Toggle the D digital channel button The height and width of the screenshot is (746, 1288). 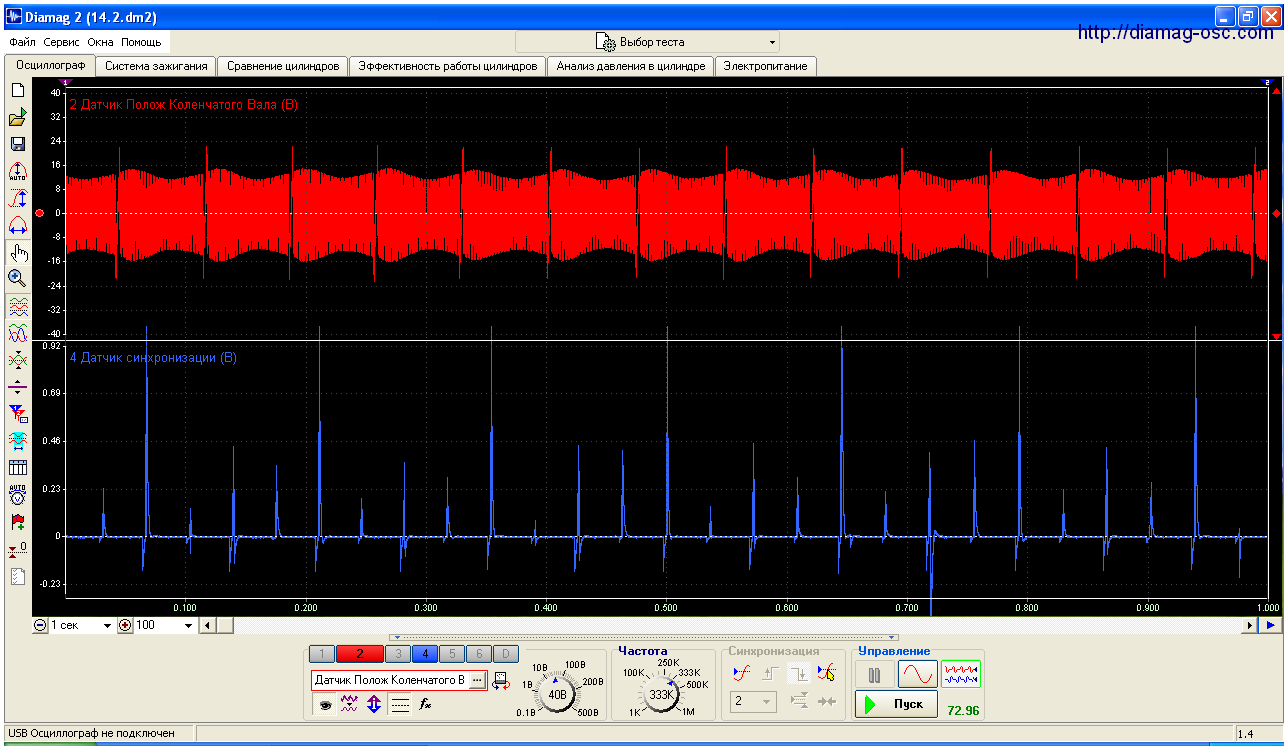click(x=506, y=654)
